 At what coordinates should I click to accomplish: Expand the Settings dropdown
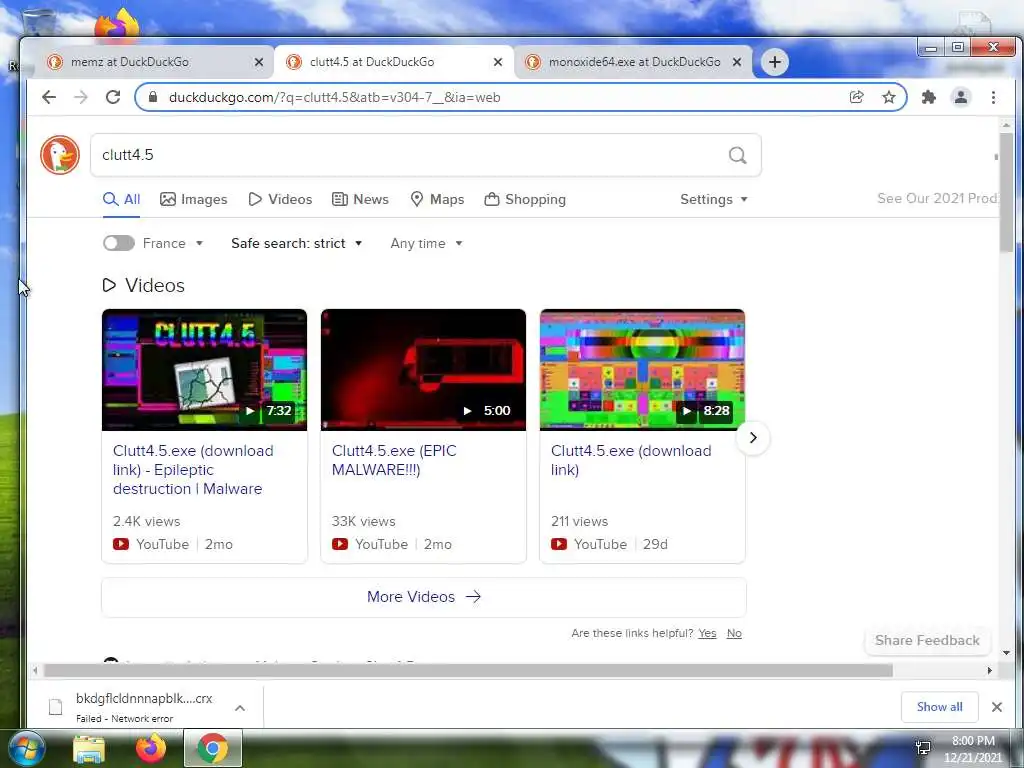714,199
